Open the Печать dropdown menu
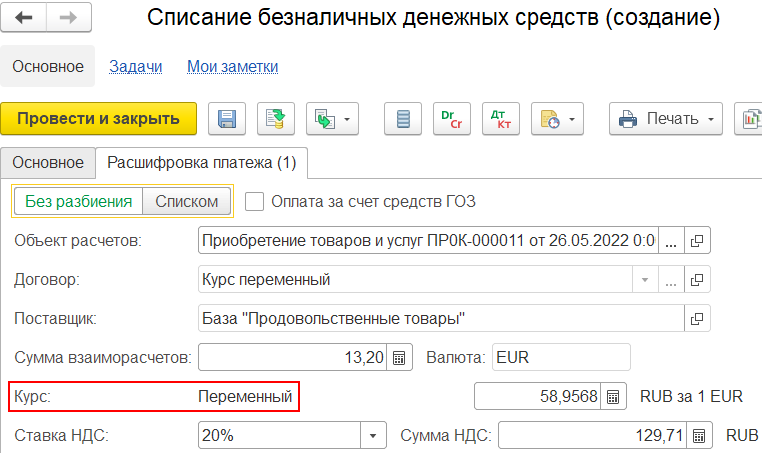The image size is (762, 453). [666, 119]
